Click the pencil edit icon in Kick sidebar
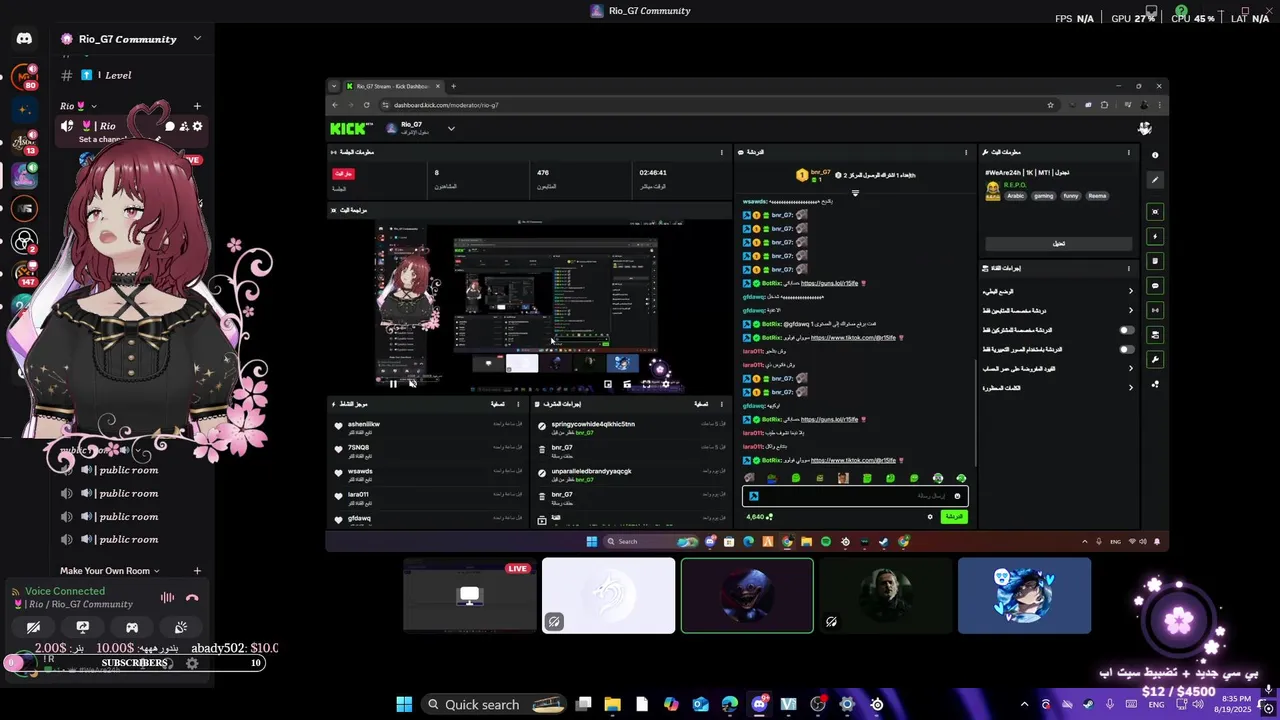 point(1155,181)
